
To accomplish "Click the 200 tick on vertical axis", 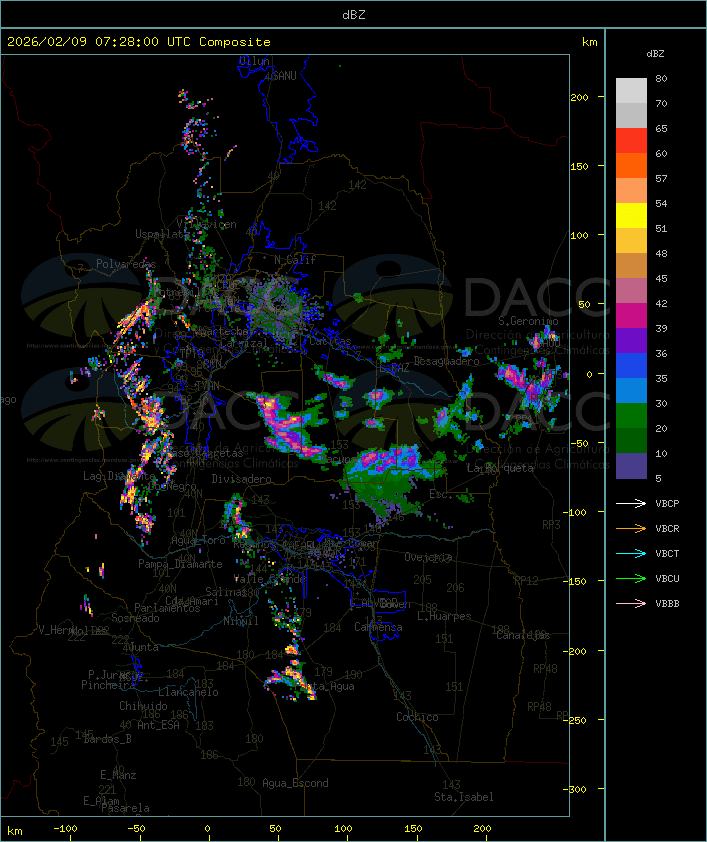I will point(579,97).
